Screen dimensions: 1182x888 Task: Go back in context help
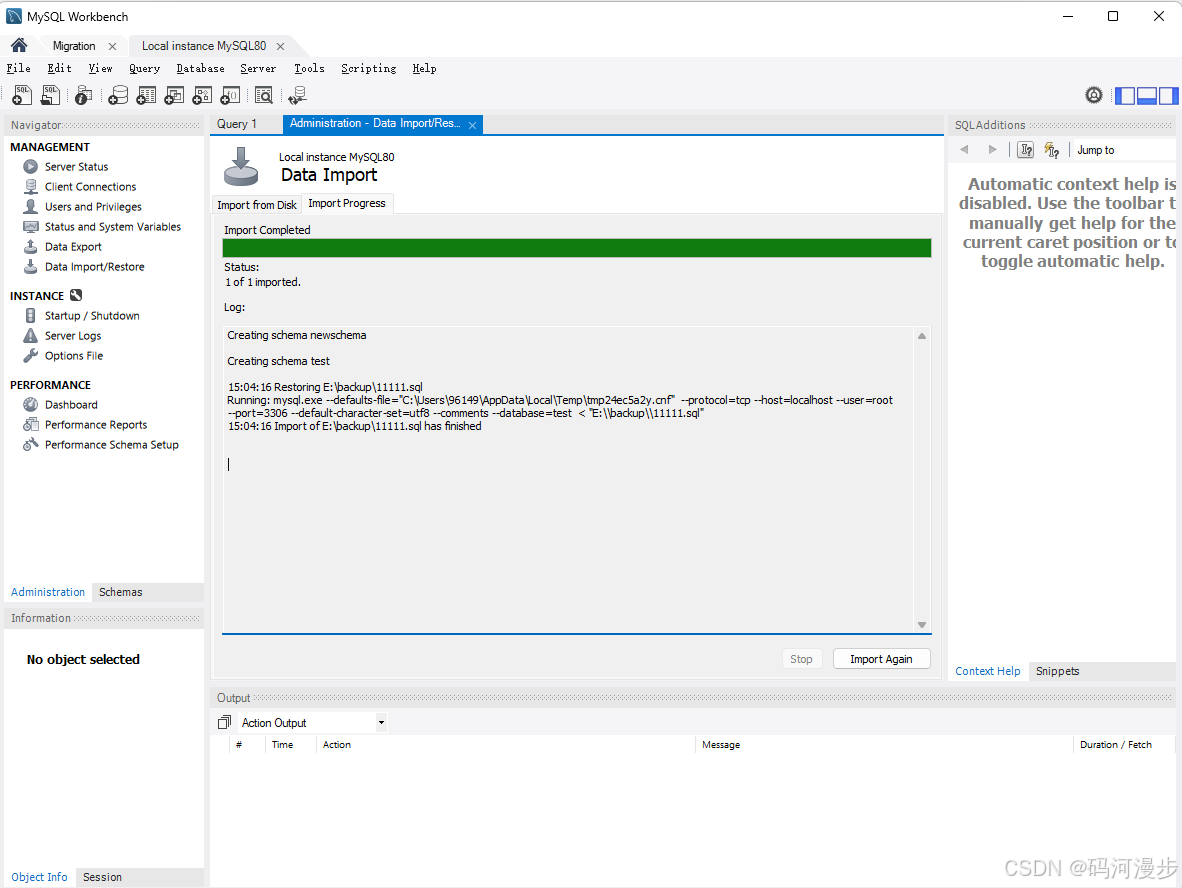[964, 149]
